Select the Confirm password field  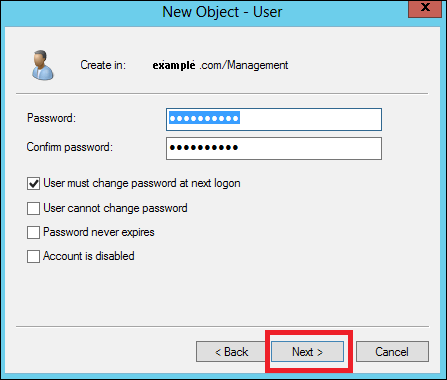point(274,148)
